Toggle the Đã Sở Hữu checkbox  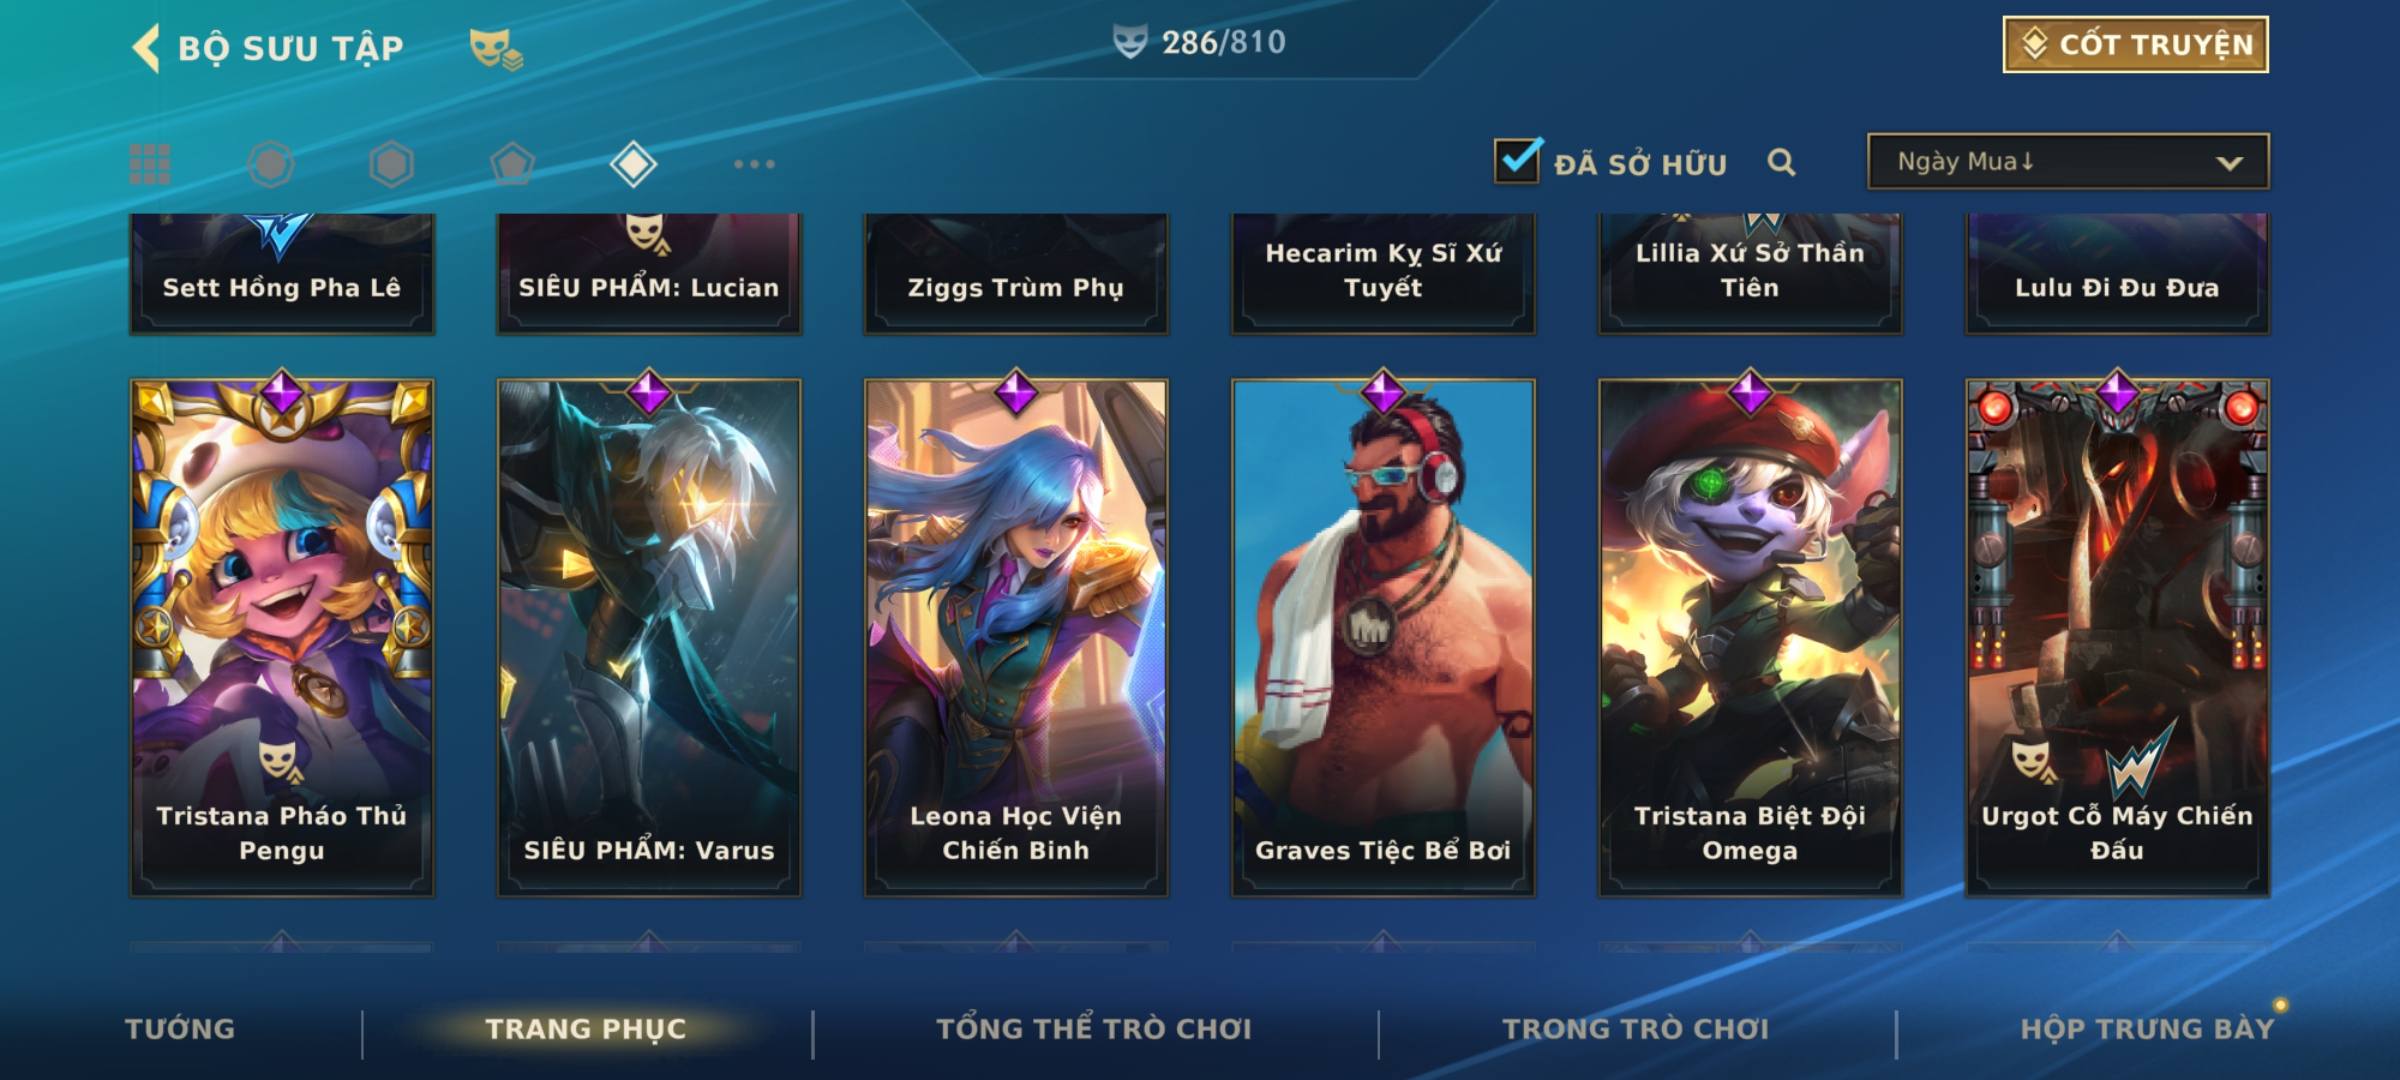[x=1517, y=160]
